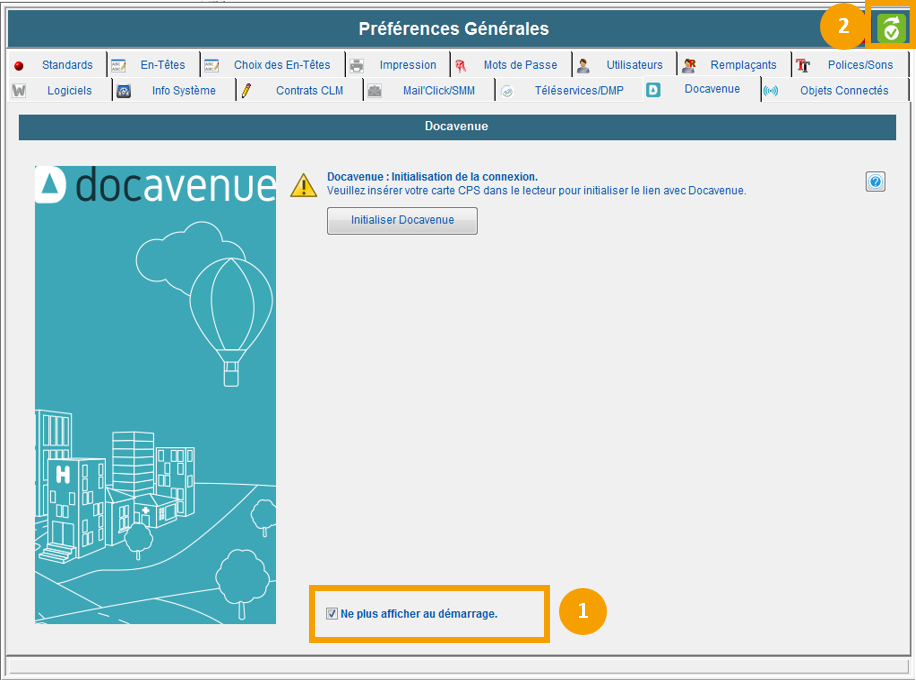Open the Remplaçants tab

[x=742, y=65]
